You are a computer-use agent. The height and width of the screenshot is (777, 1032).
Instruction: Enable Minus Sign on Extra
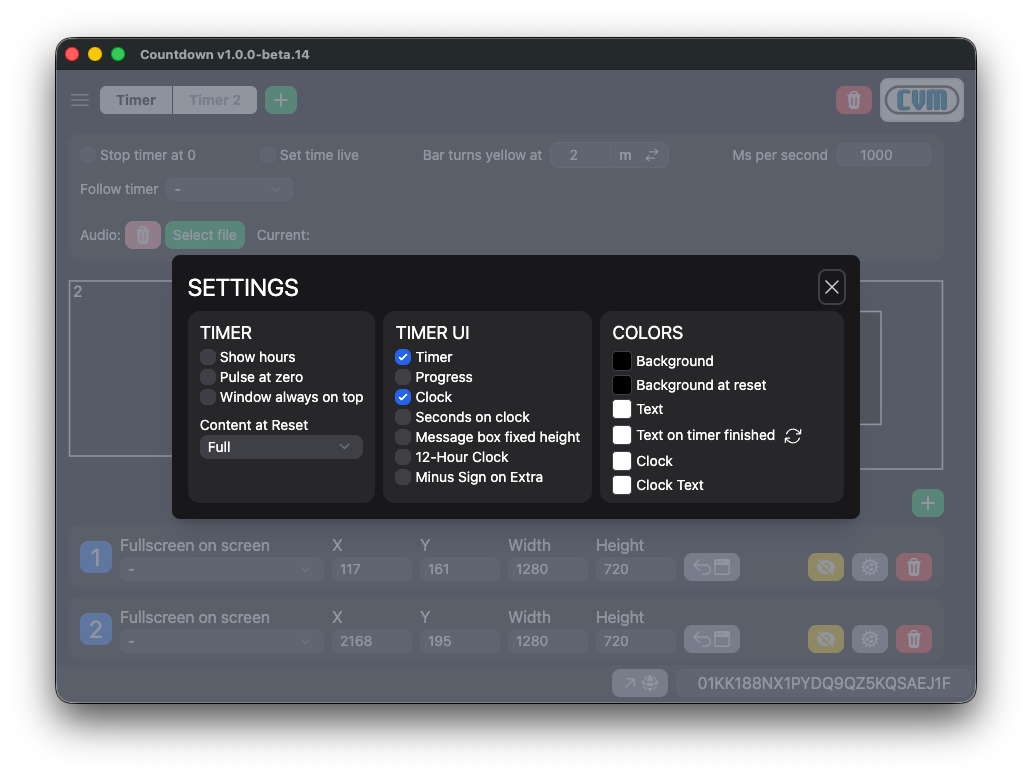coord(403,477)
